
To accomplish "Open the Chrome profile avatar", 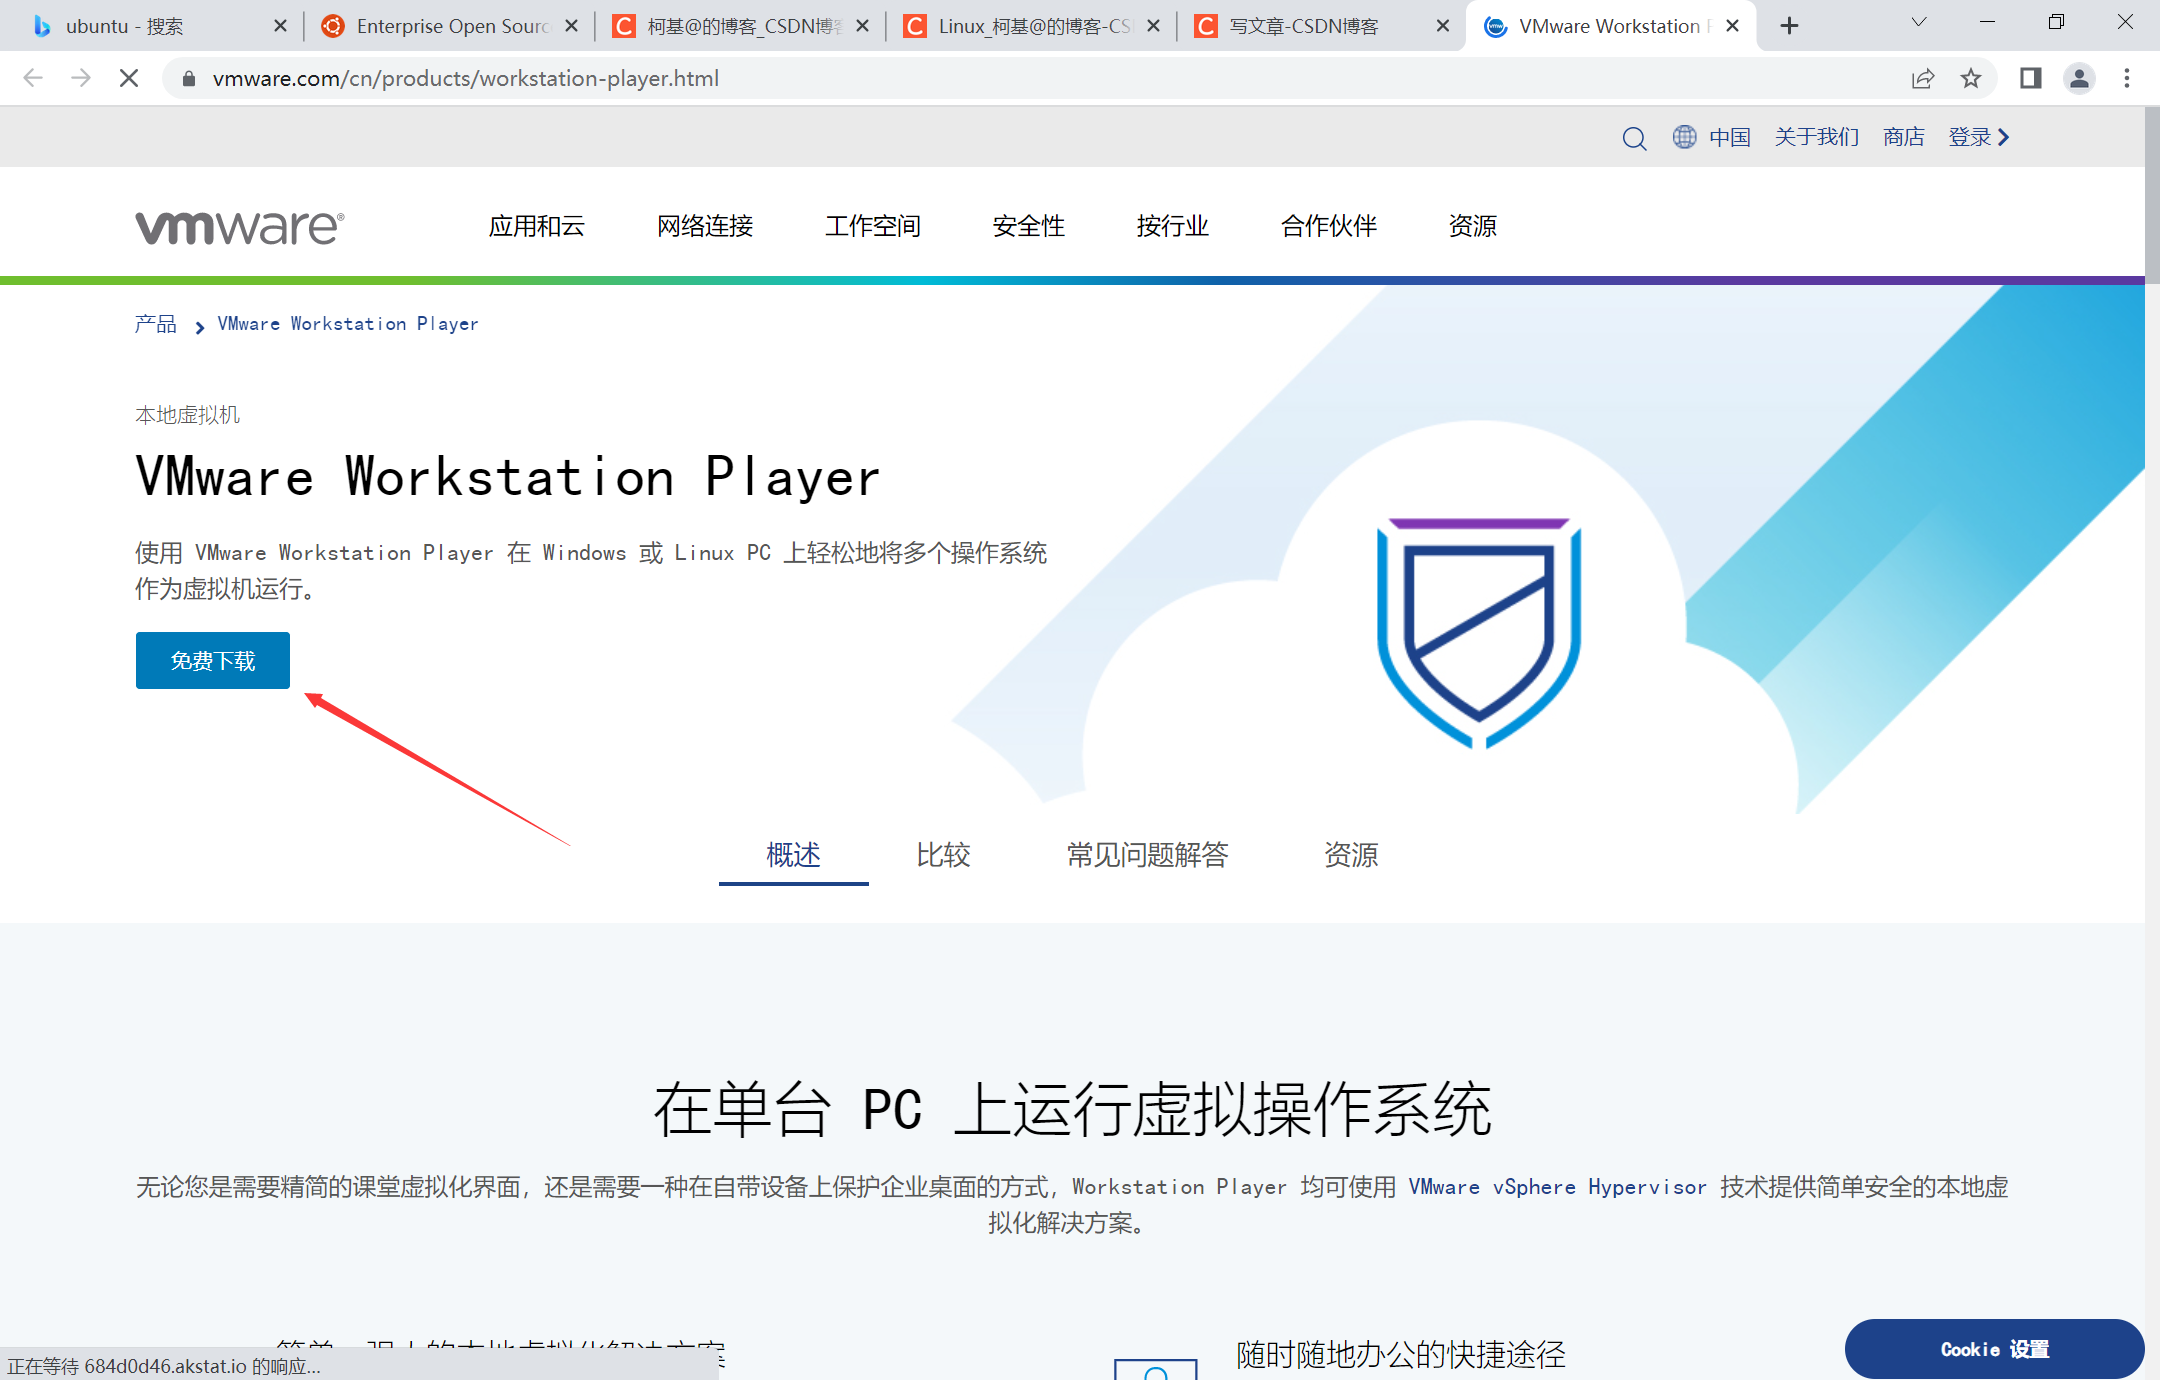I will click(x=2079, y=78).
